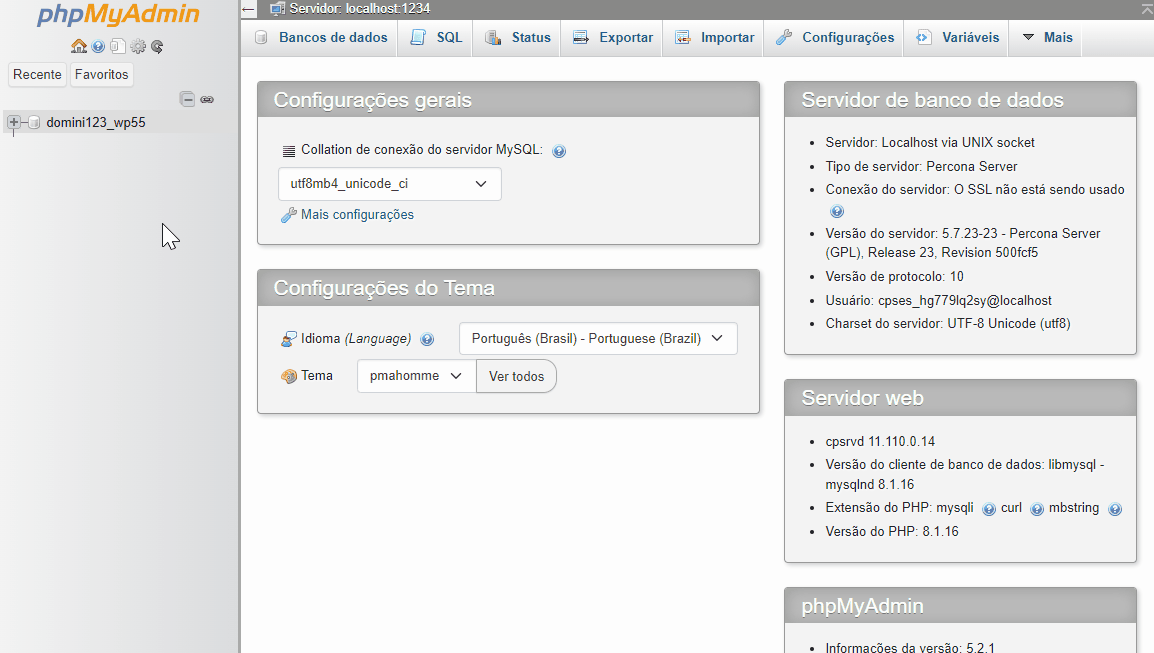Open SQL tab
1154x653 pixels.
[x=436, y=38]
